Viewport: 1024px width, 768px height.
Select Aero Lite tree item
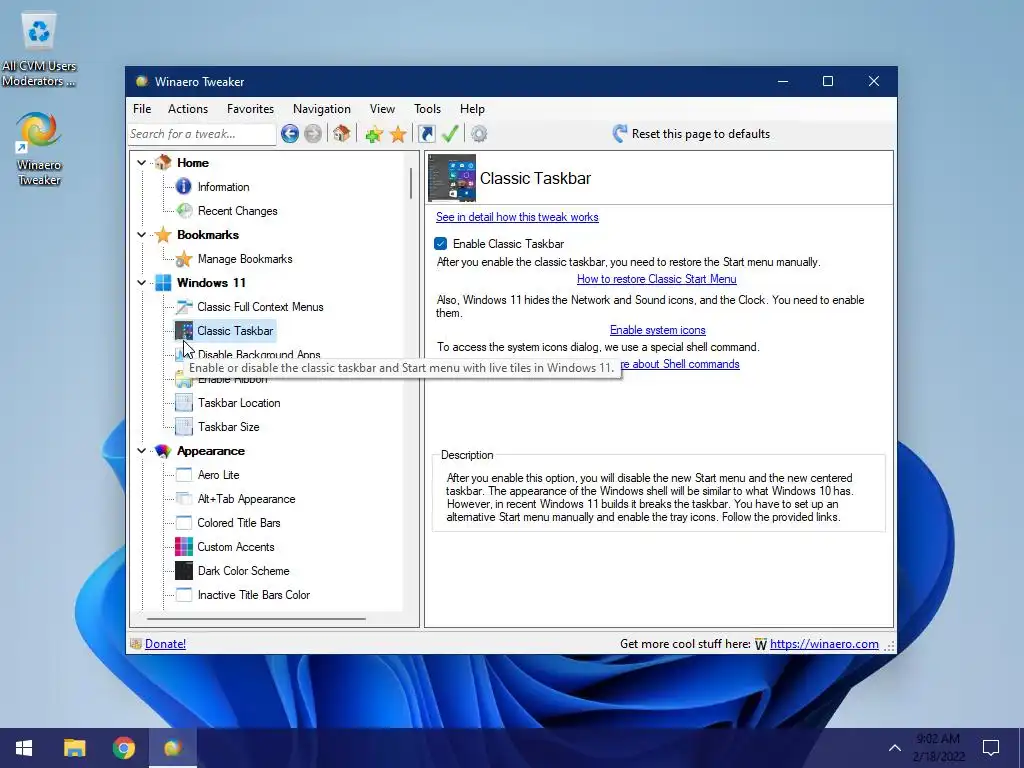point(218,475)
